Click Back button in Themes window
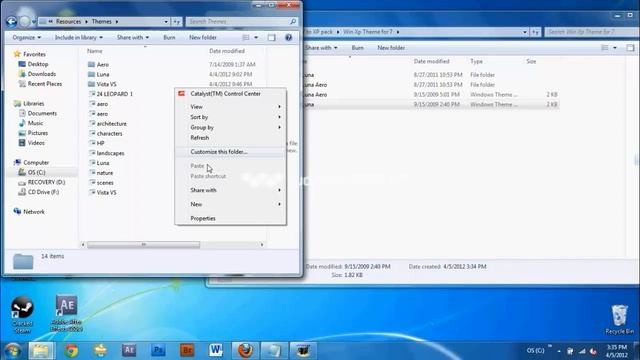This screenshot has width=640, height=360. [x=11, y=21]
